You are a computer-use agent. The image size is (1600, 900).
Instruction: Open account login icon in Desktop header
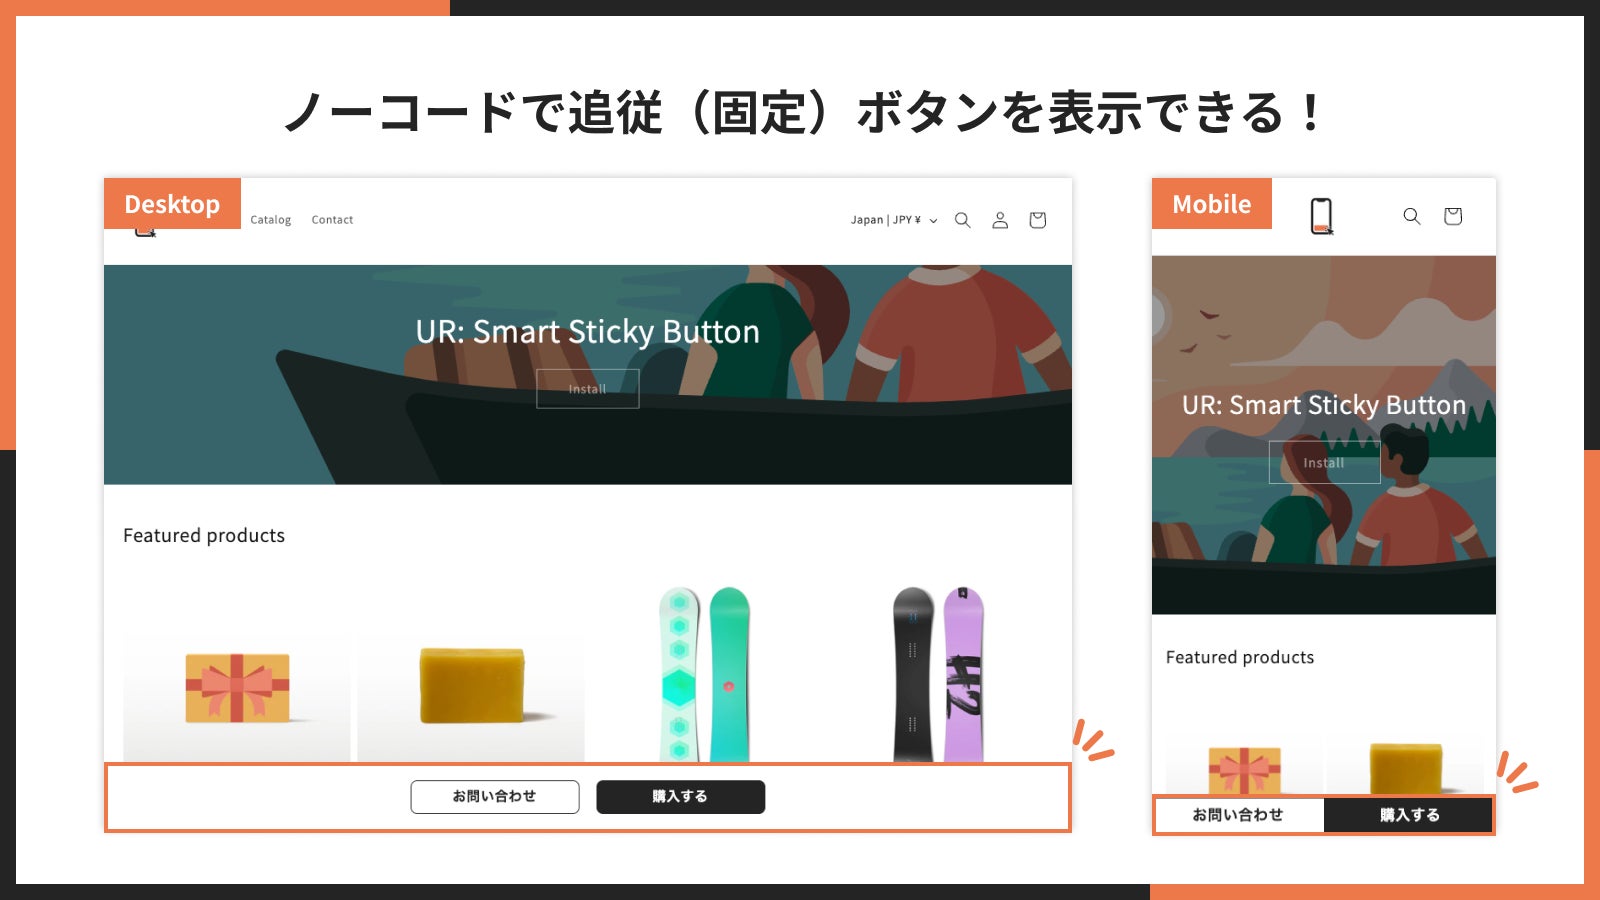1000,220
